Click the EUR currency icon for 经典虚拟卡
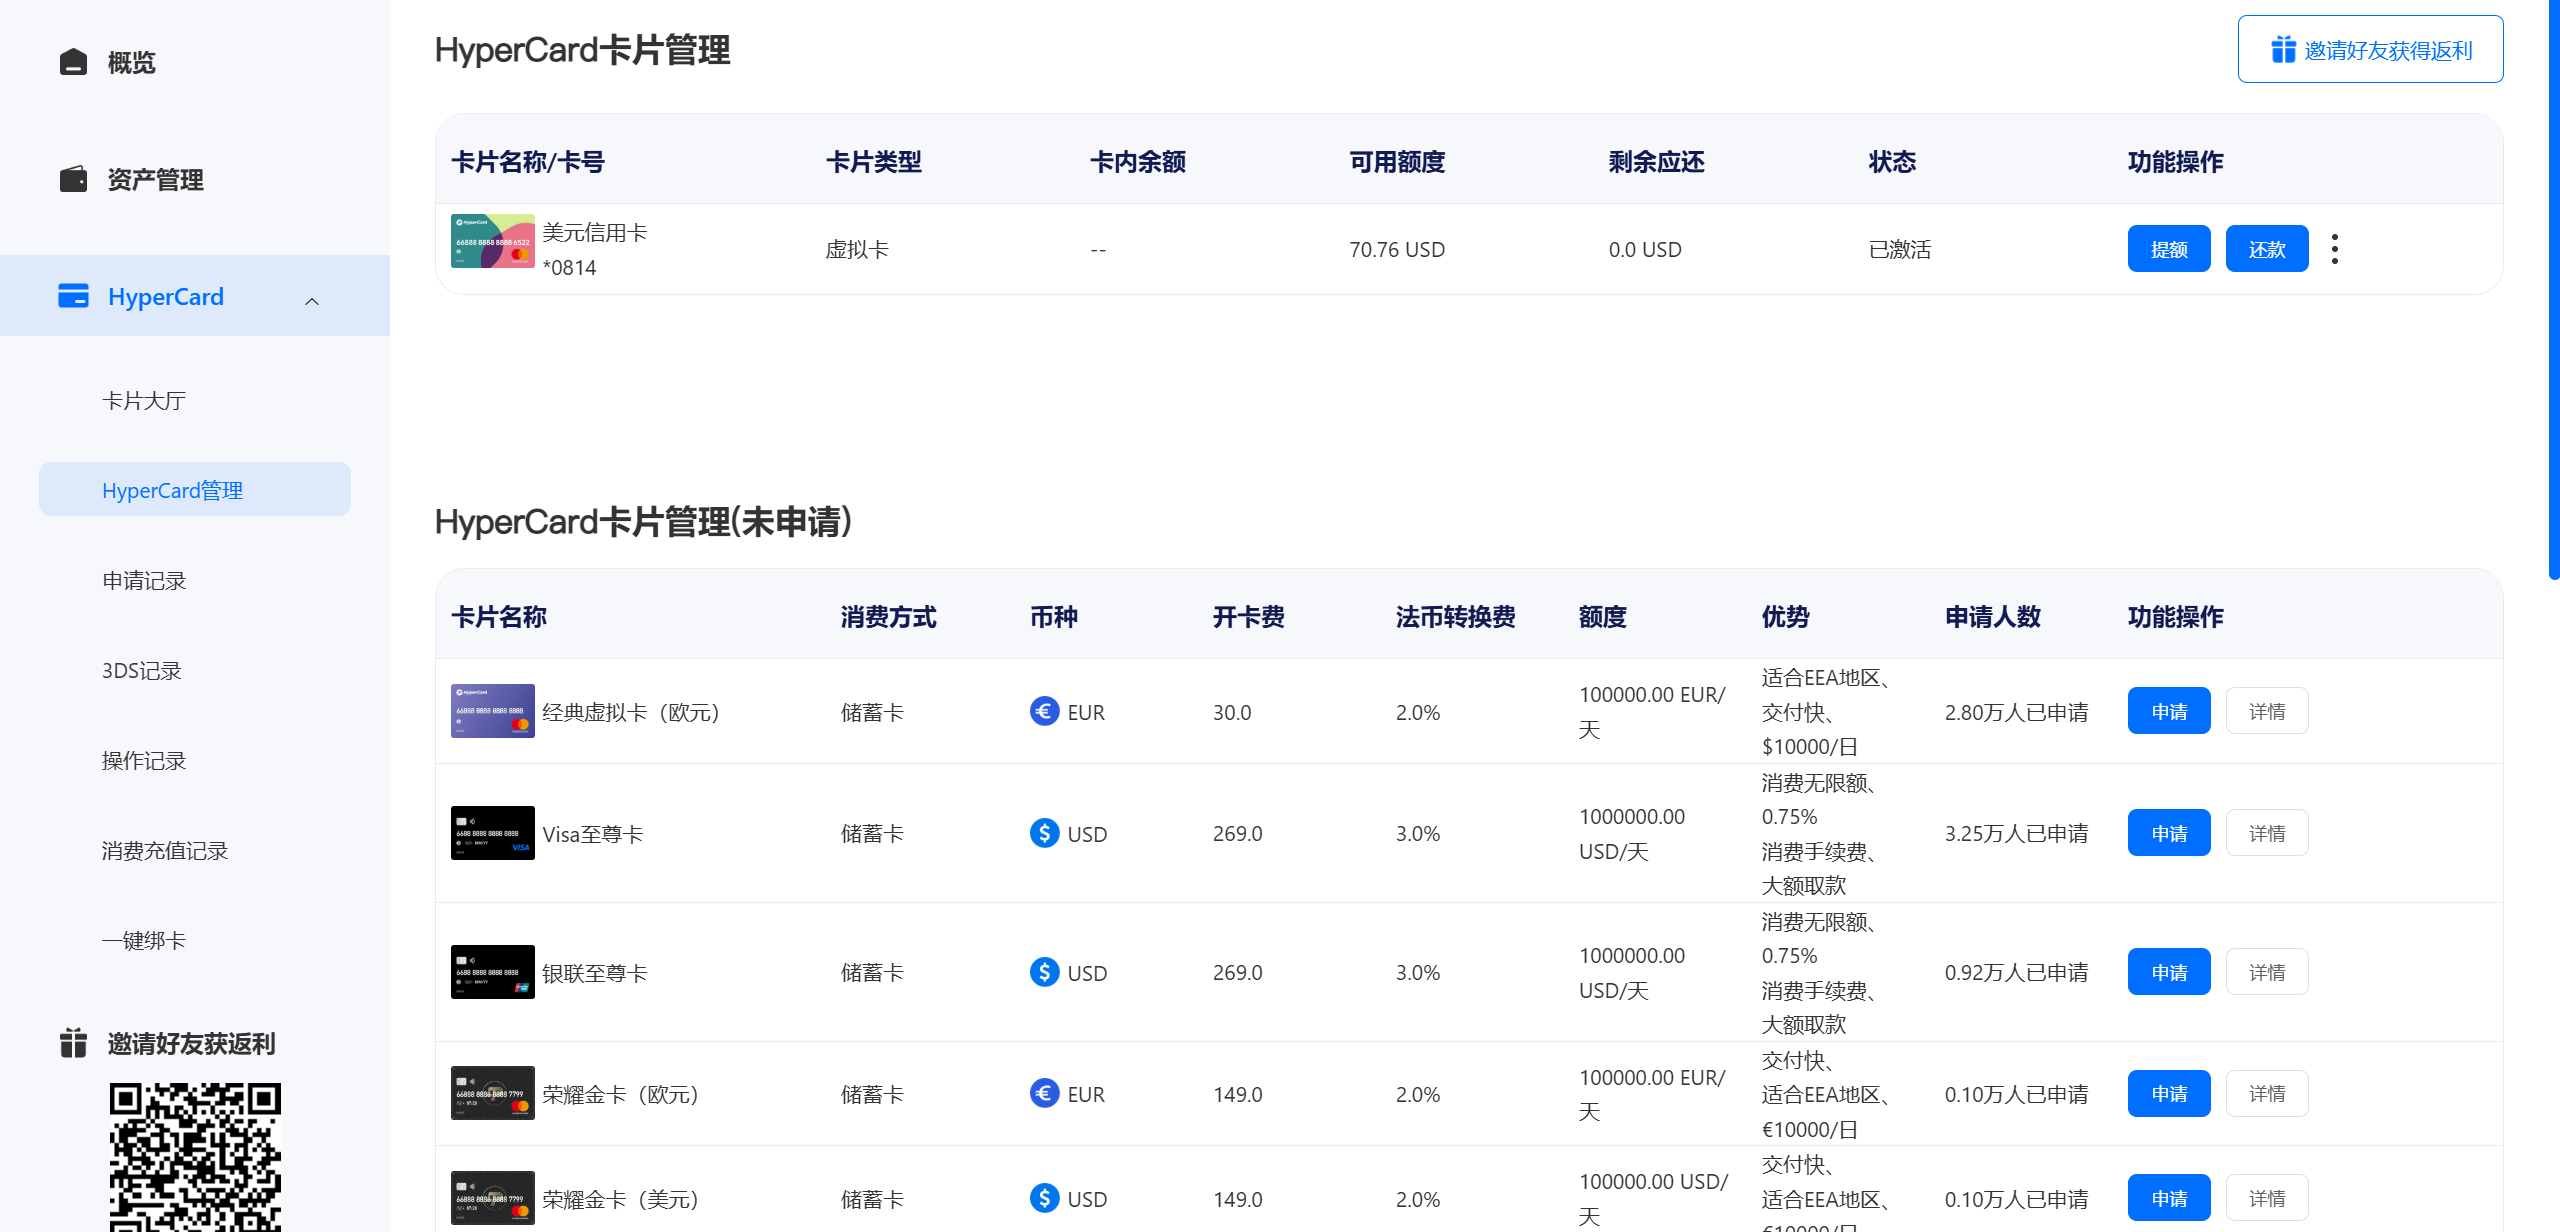2560x1232 pixels. pyautogui.click(x=1044, y=711)
